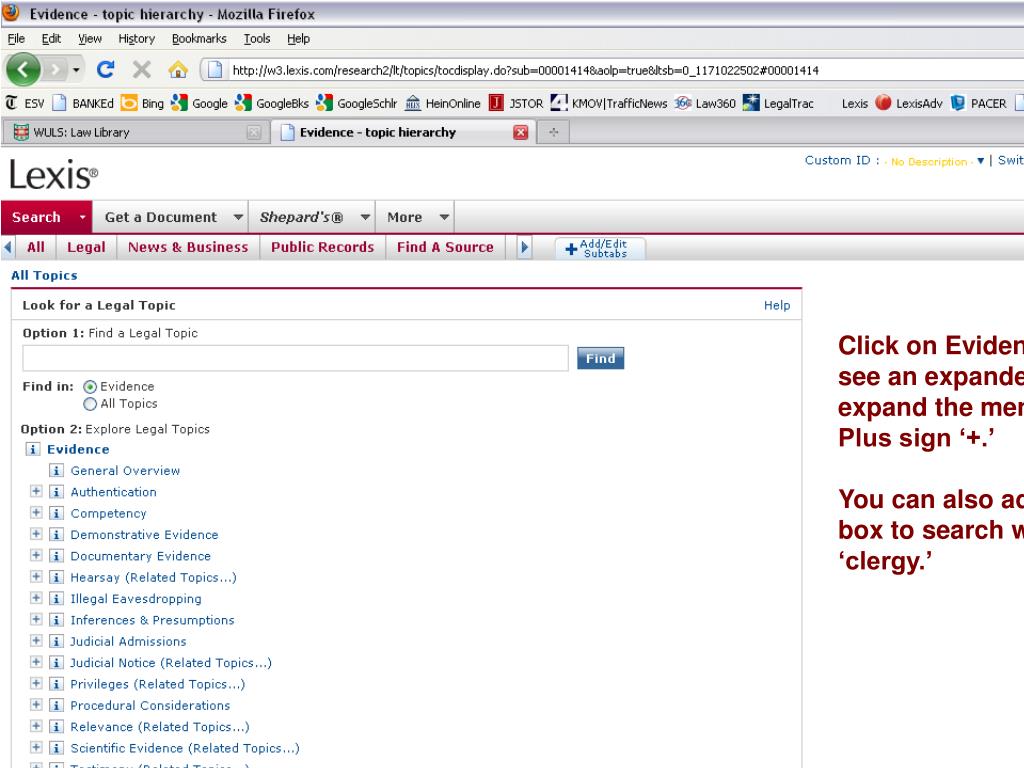Open the Bing bookmark
The image size is (1024, 768).
(x=143, y=103)
